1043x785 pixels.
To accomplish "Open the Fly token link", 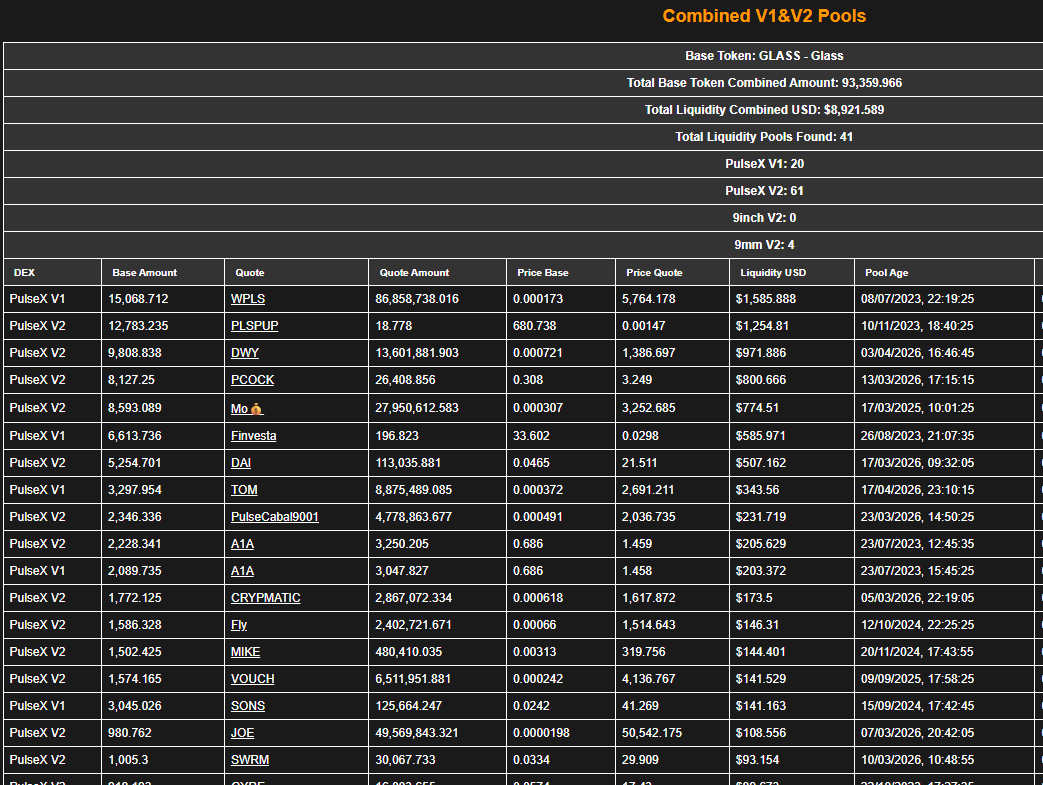I will point(239,625).
